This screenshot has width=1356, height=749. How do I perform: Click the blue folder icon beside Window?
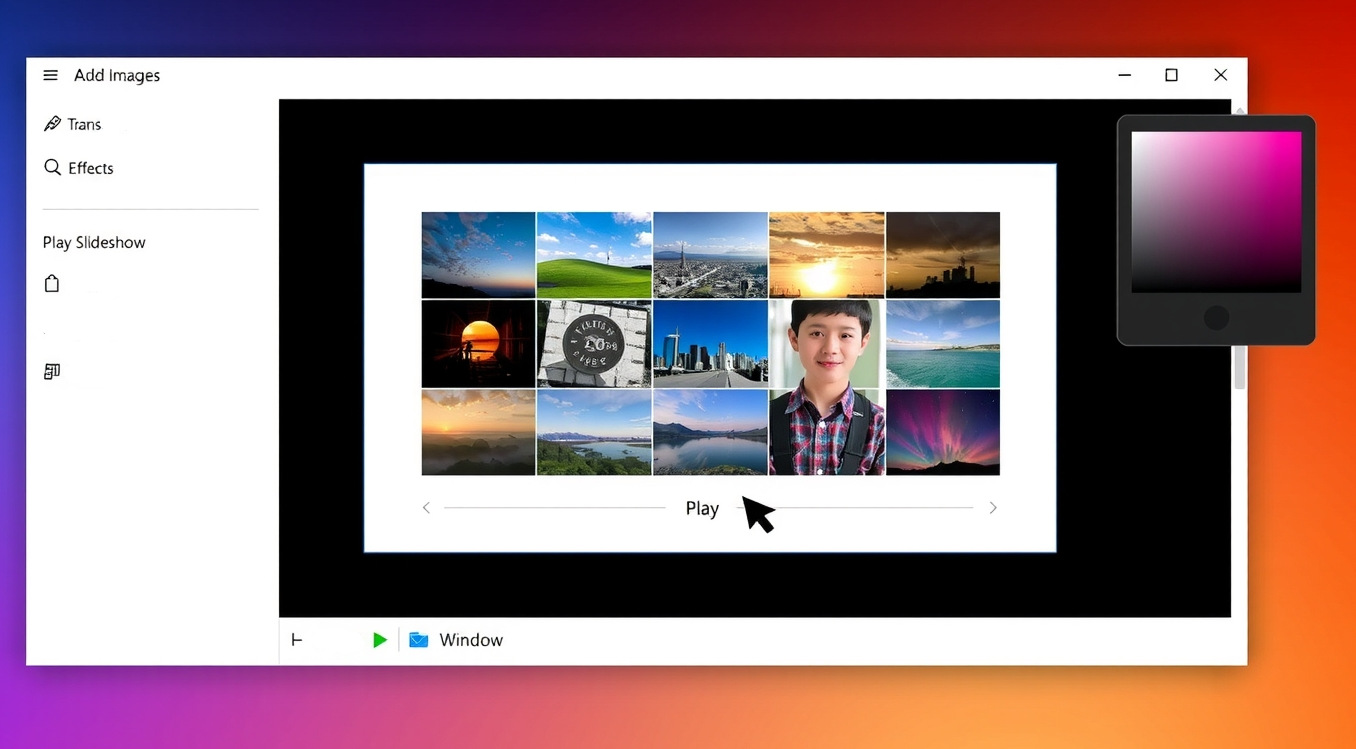click(x=418, y=640)
